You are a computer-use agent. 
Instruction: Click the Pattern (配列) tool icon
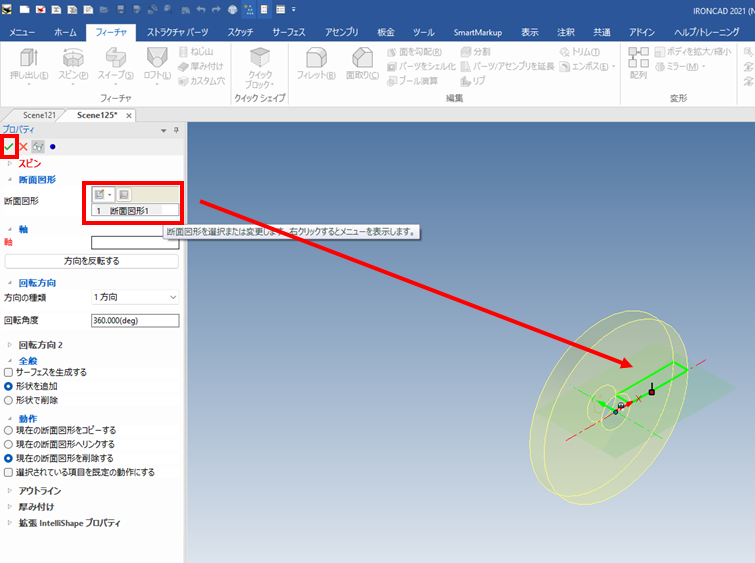[638, 62]
